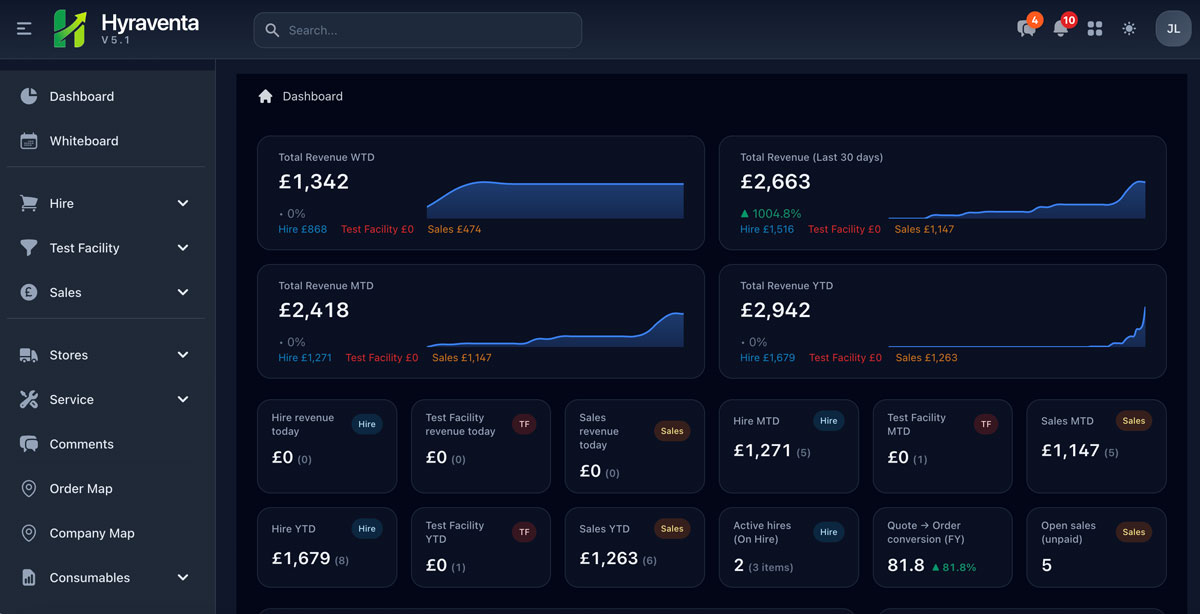Click the TF badge on Test Facility MTD
This screenshot has height=614, width=1200.
point(986,424)
